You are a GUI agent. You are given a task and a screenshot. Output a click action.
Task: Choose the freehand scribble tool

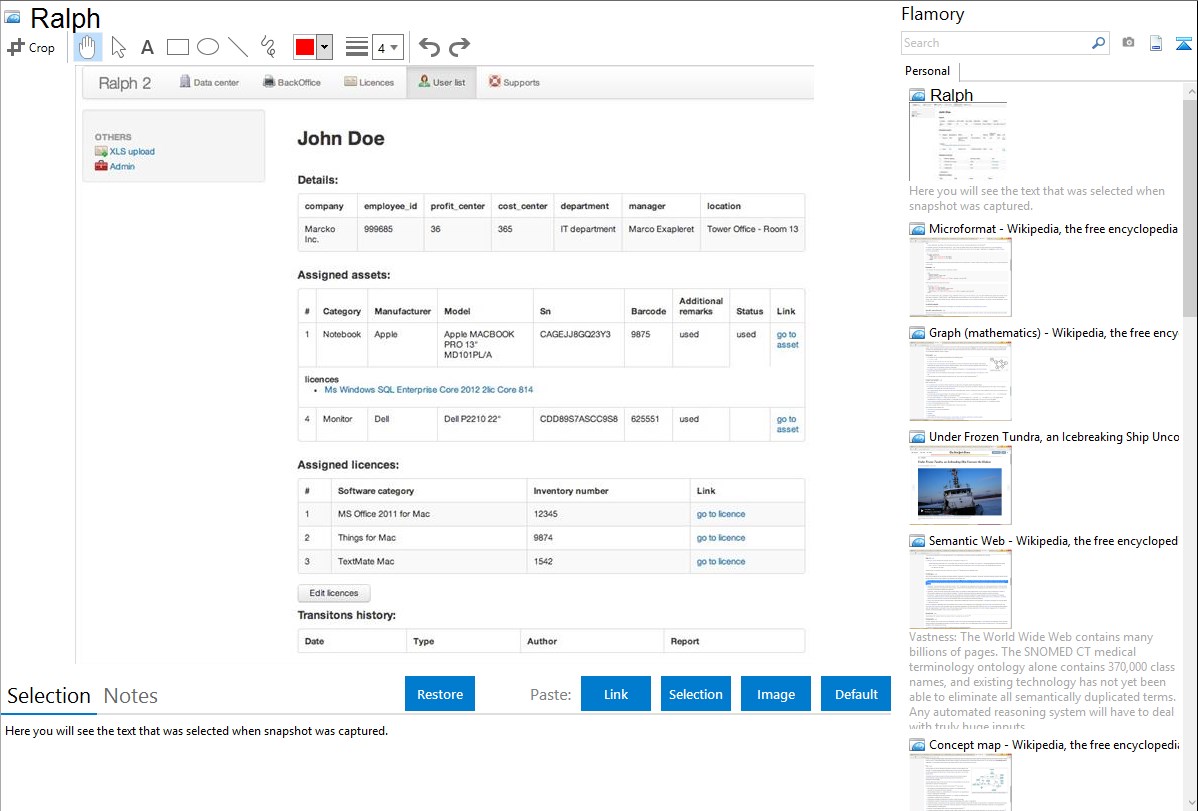[x=268, y=47]
